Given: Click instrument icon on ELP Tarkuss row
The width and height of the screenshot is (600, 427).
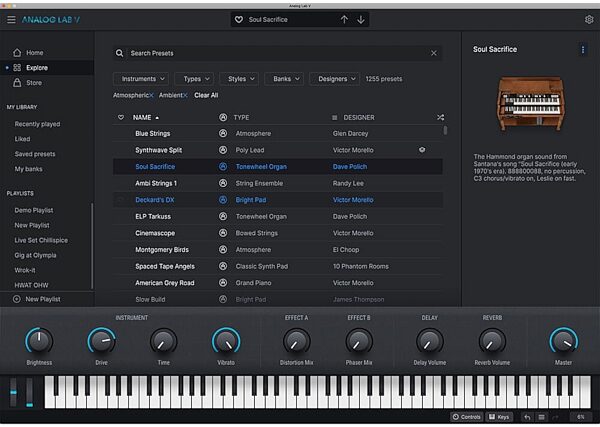Looking at the screenshot, I should [x=223, y=216].
